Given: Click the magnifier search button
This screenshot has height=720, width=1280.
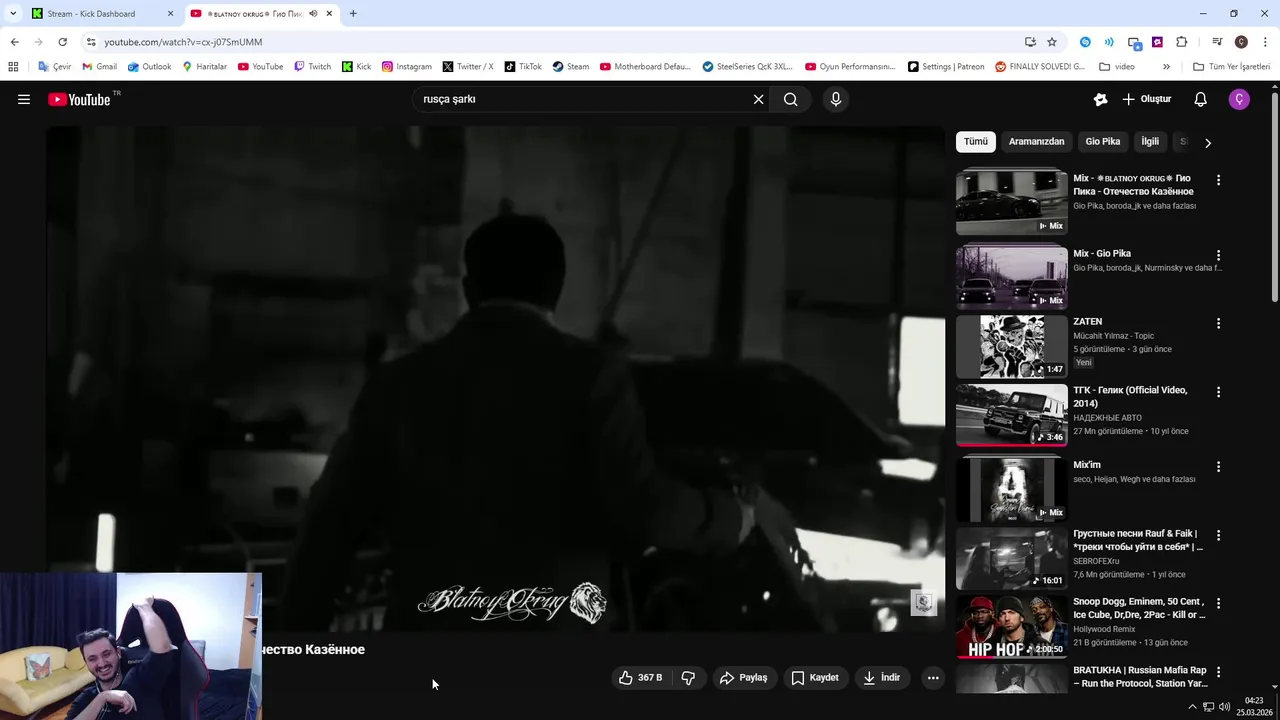Looking at the screenshot, I should tap(791, 99).
